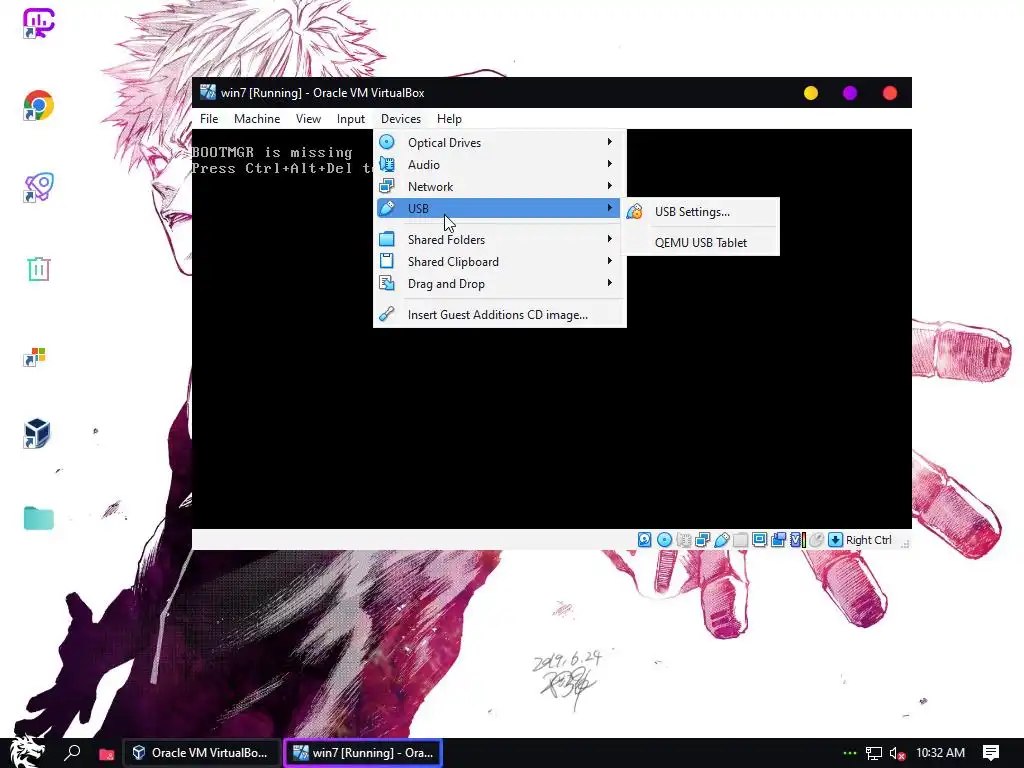Expand the Drag and Drop submenu arrow
This screenshot has width=1024, height=768.
click(609, 283)
